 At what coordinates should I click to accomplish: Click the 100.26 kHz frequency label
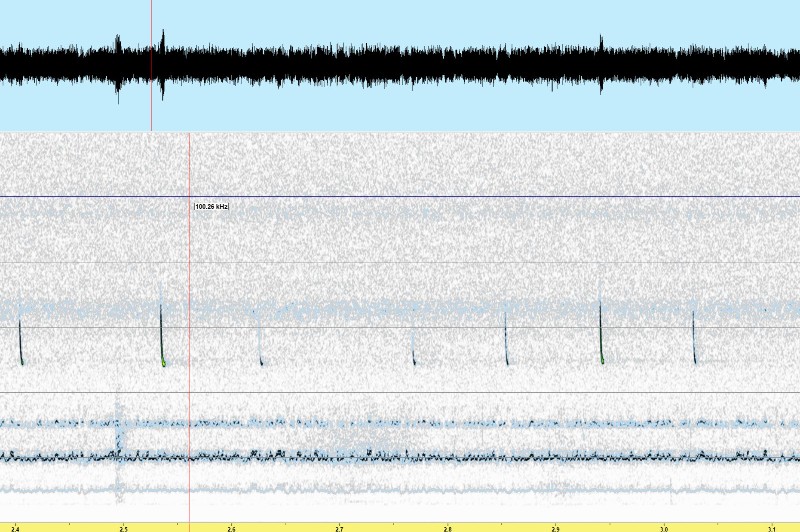(x=211, y=206)
